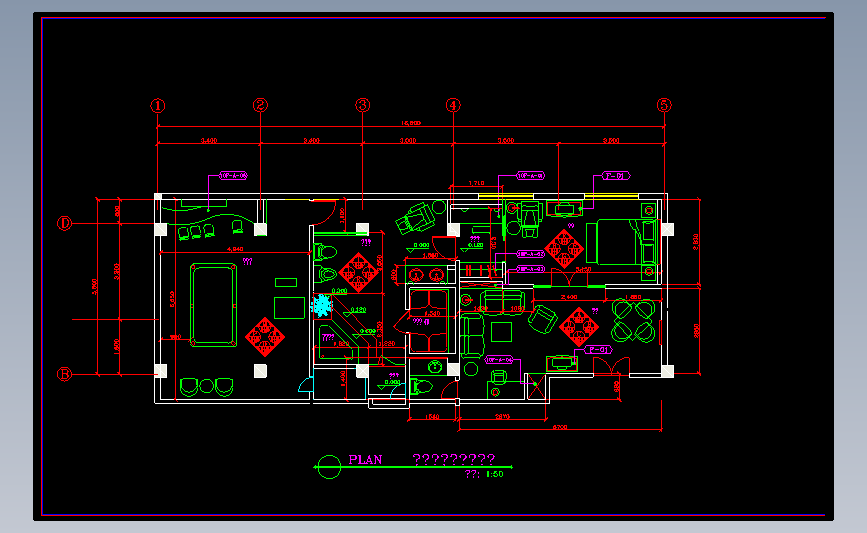Click the 3,400 bay dimension text
867x533 pixels.
click(208, 140)
